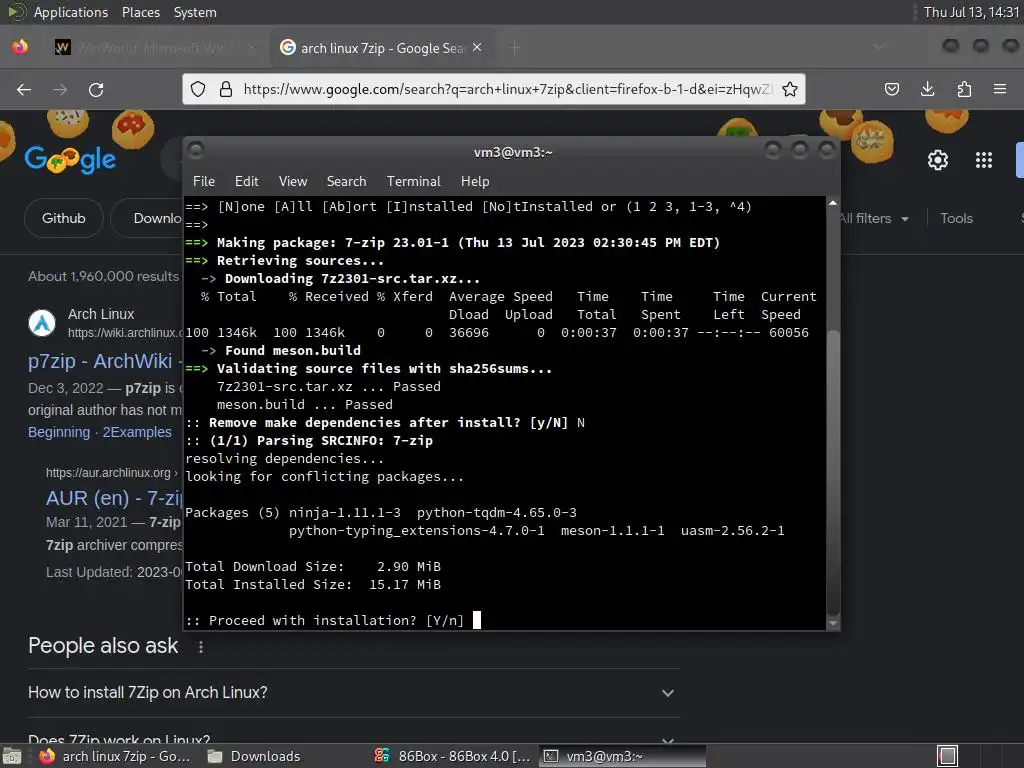Open the terminal View menu

pos(293,182)
